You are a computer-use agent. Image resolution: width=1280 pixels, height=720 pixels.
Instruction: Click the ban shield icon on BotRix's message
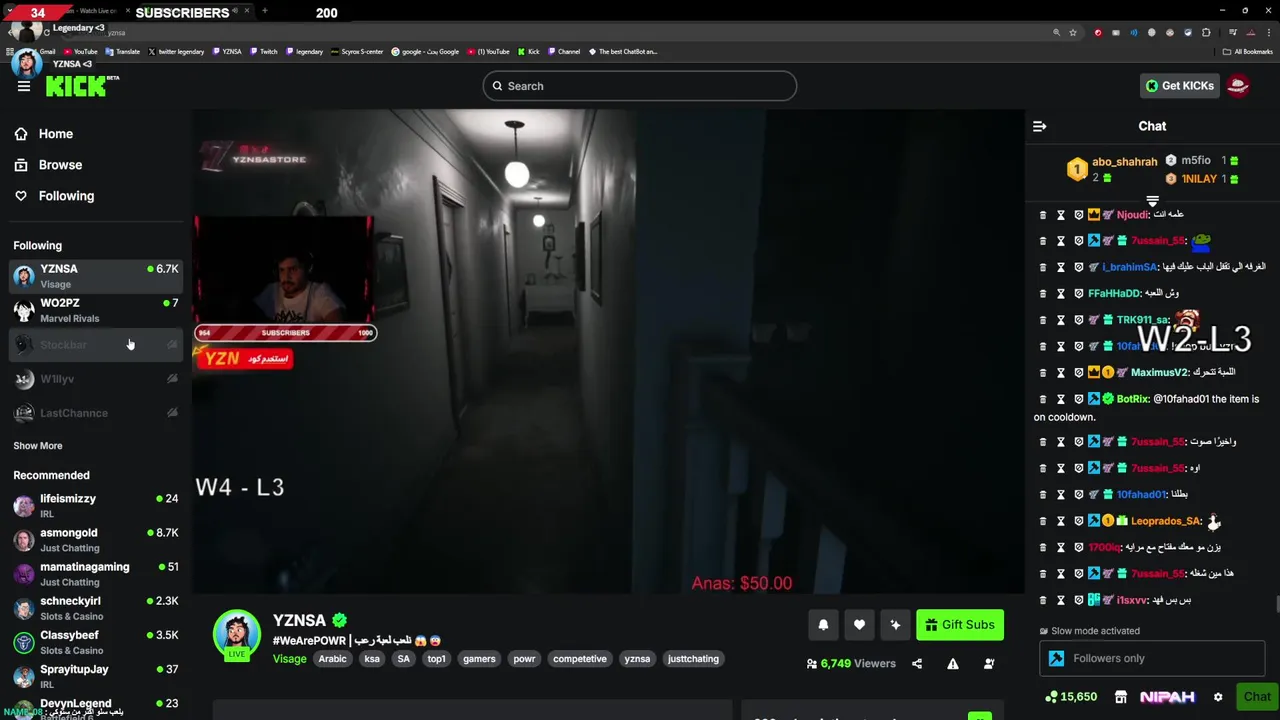[1079, 399]
